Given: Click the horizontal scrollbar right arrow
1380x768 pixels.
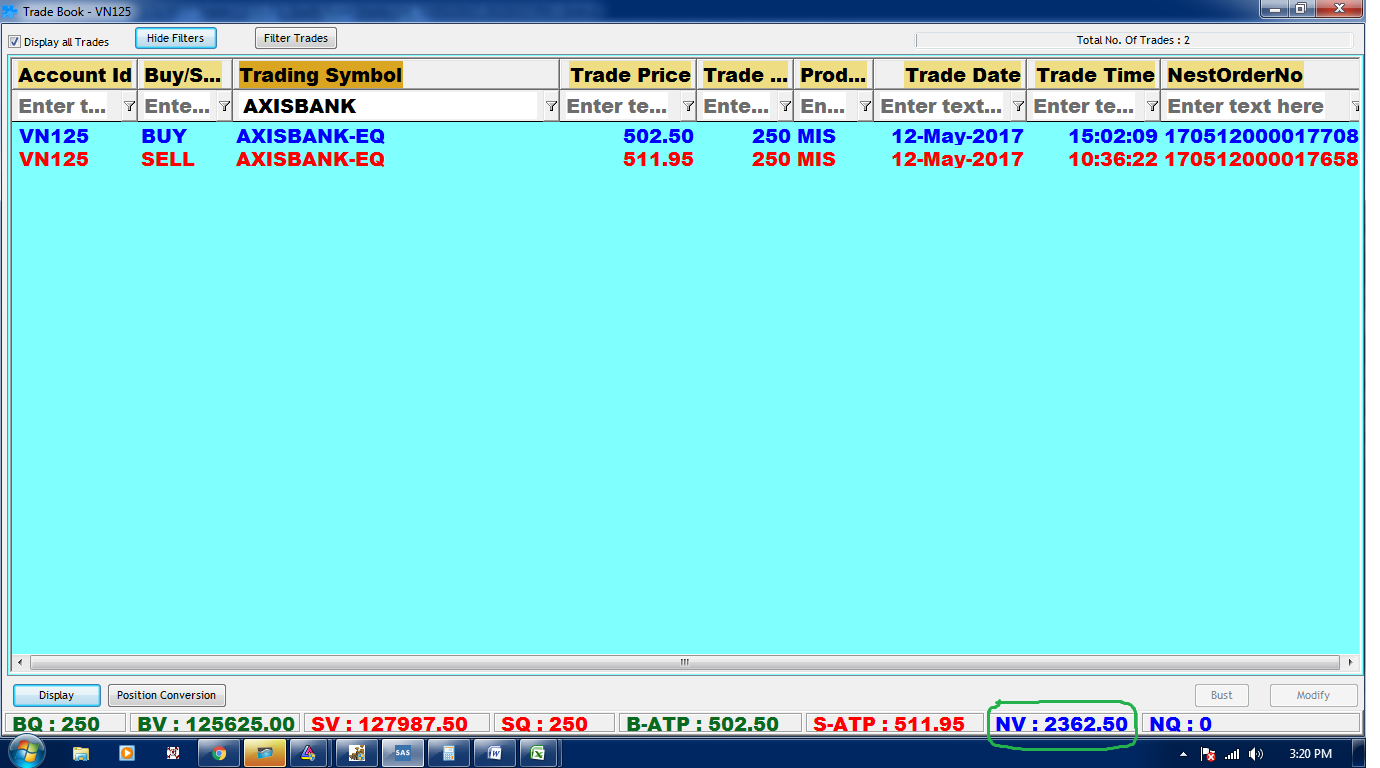Looking at the screenshot, I should [x=1351, y=662].
